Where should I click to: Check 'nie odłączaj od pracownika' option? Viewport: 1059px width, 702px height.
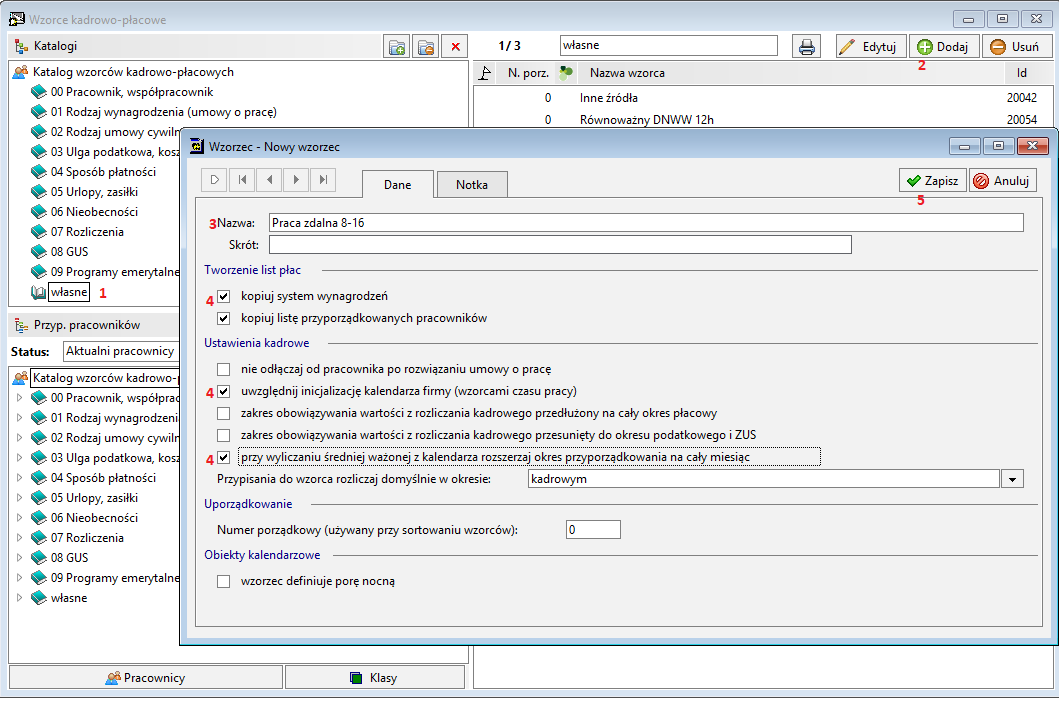tap(224, 370)
